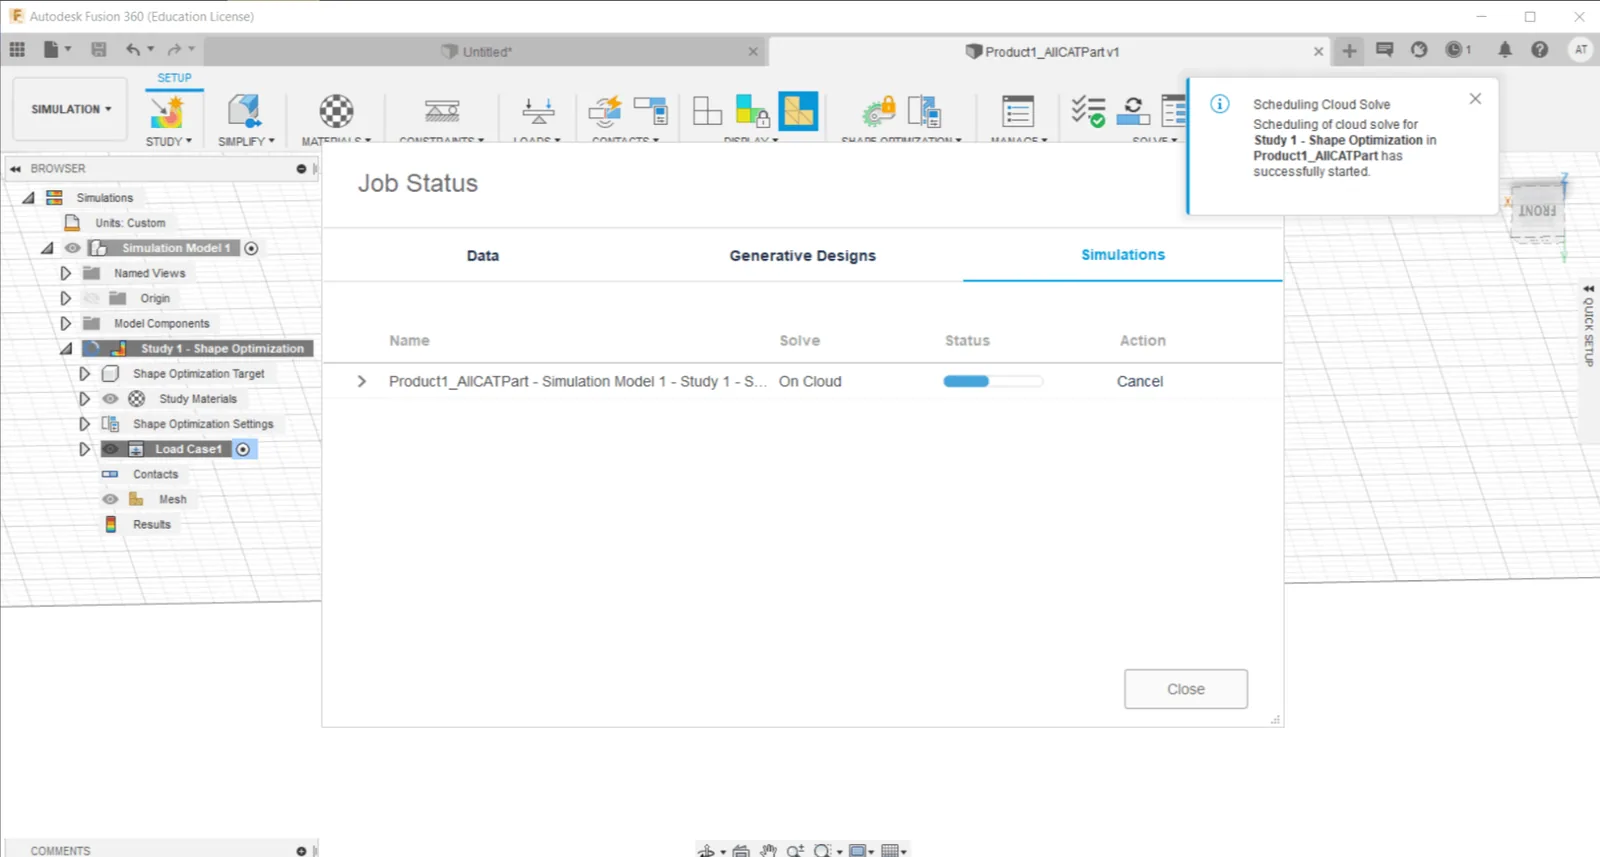Switch to the Generative Designs tab
Image resolution: width=1600 pixels, height=857 pixels.
tap(803, 256)
